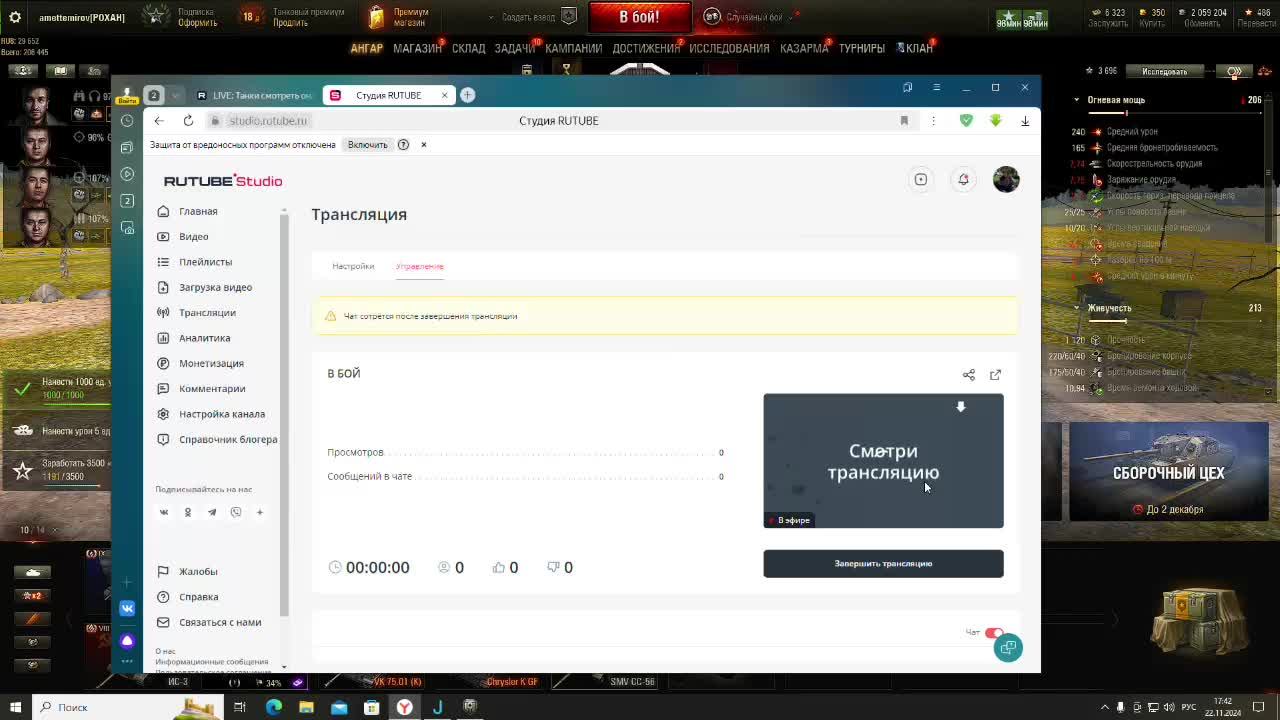Screen dimensions: 1280x720
Task: Close the Студия RUTUBE tab
Action: click(x=445, y=95)
